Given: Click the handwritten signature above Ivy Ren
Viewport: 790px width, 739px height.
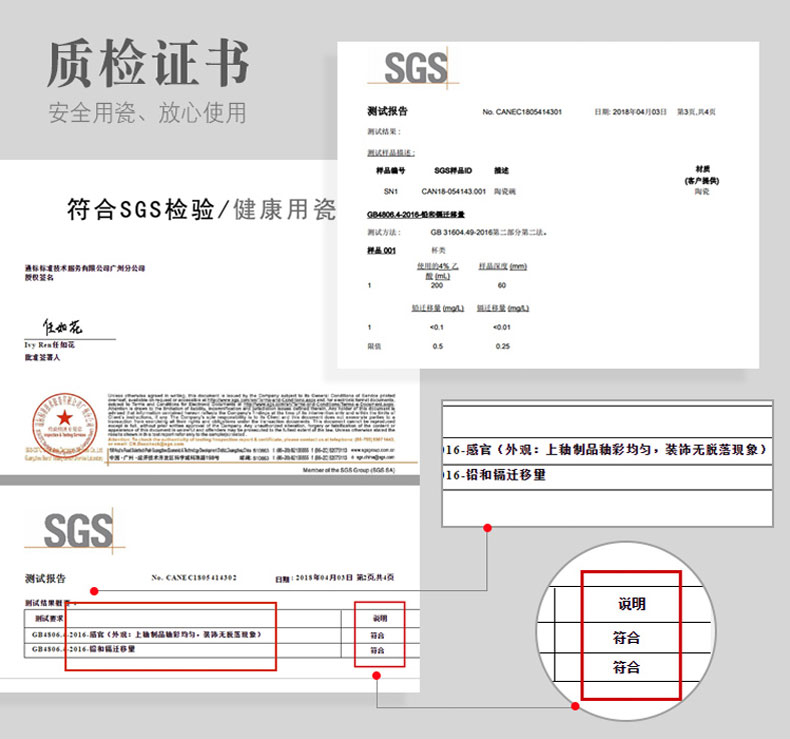Looking at the screenshot, I should (x=62, y=327).
